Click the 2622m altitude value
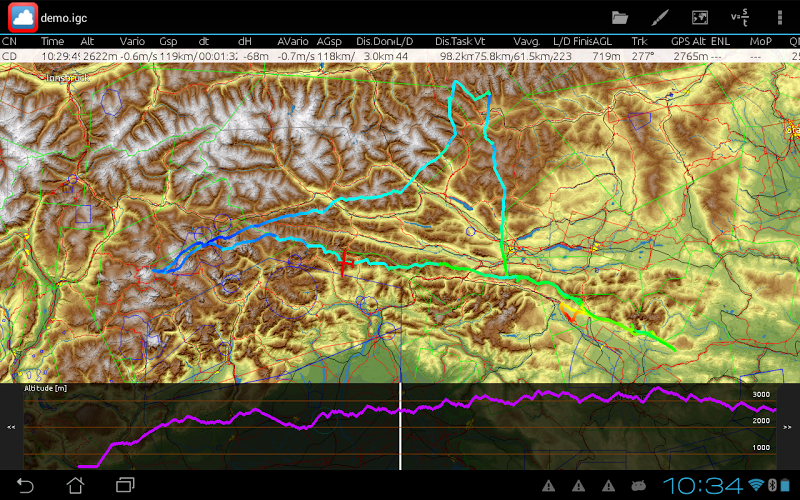800x500 pixels. (100, 56)
